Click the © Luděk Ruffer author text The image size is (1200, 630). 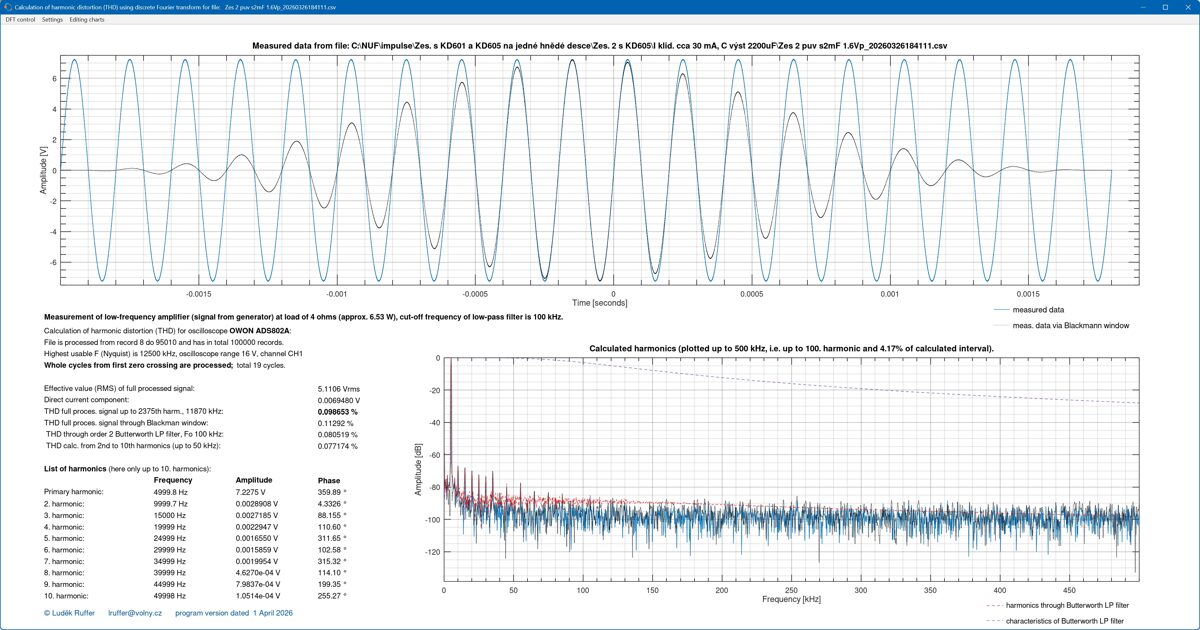click(x=69, y=612)
